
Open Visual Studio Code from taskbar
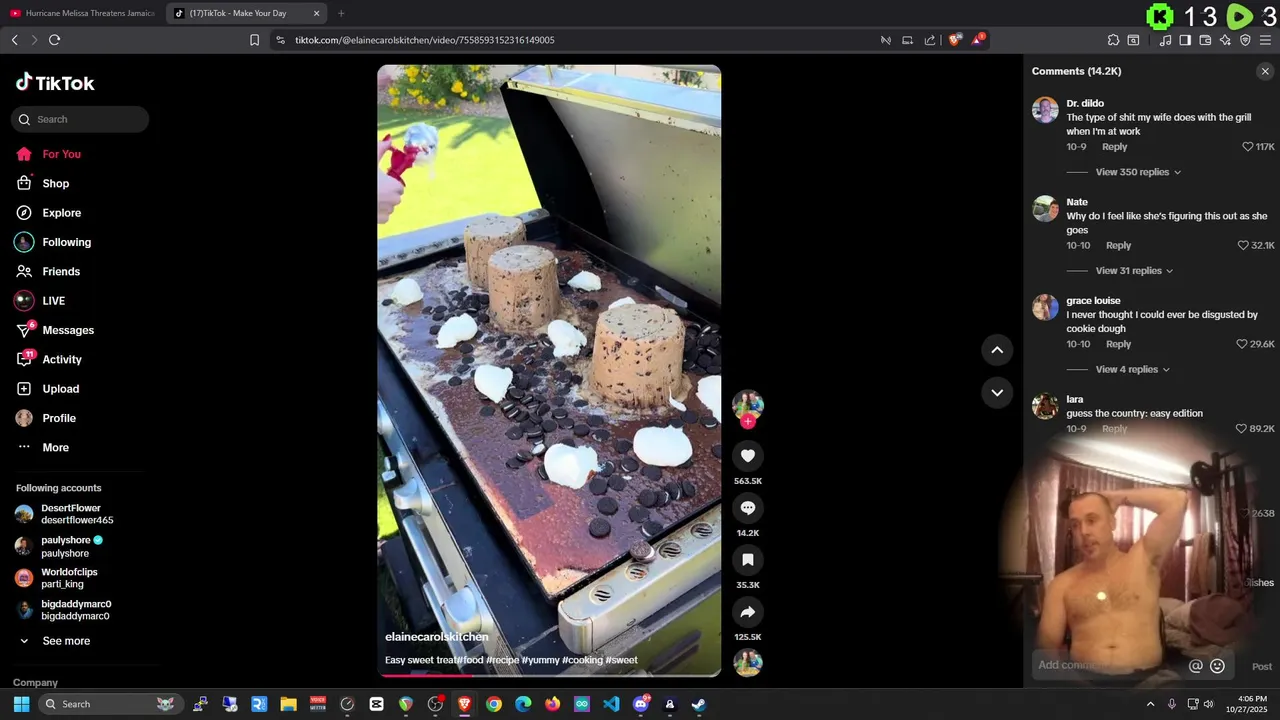click(x=611, y=704)
